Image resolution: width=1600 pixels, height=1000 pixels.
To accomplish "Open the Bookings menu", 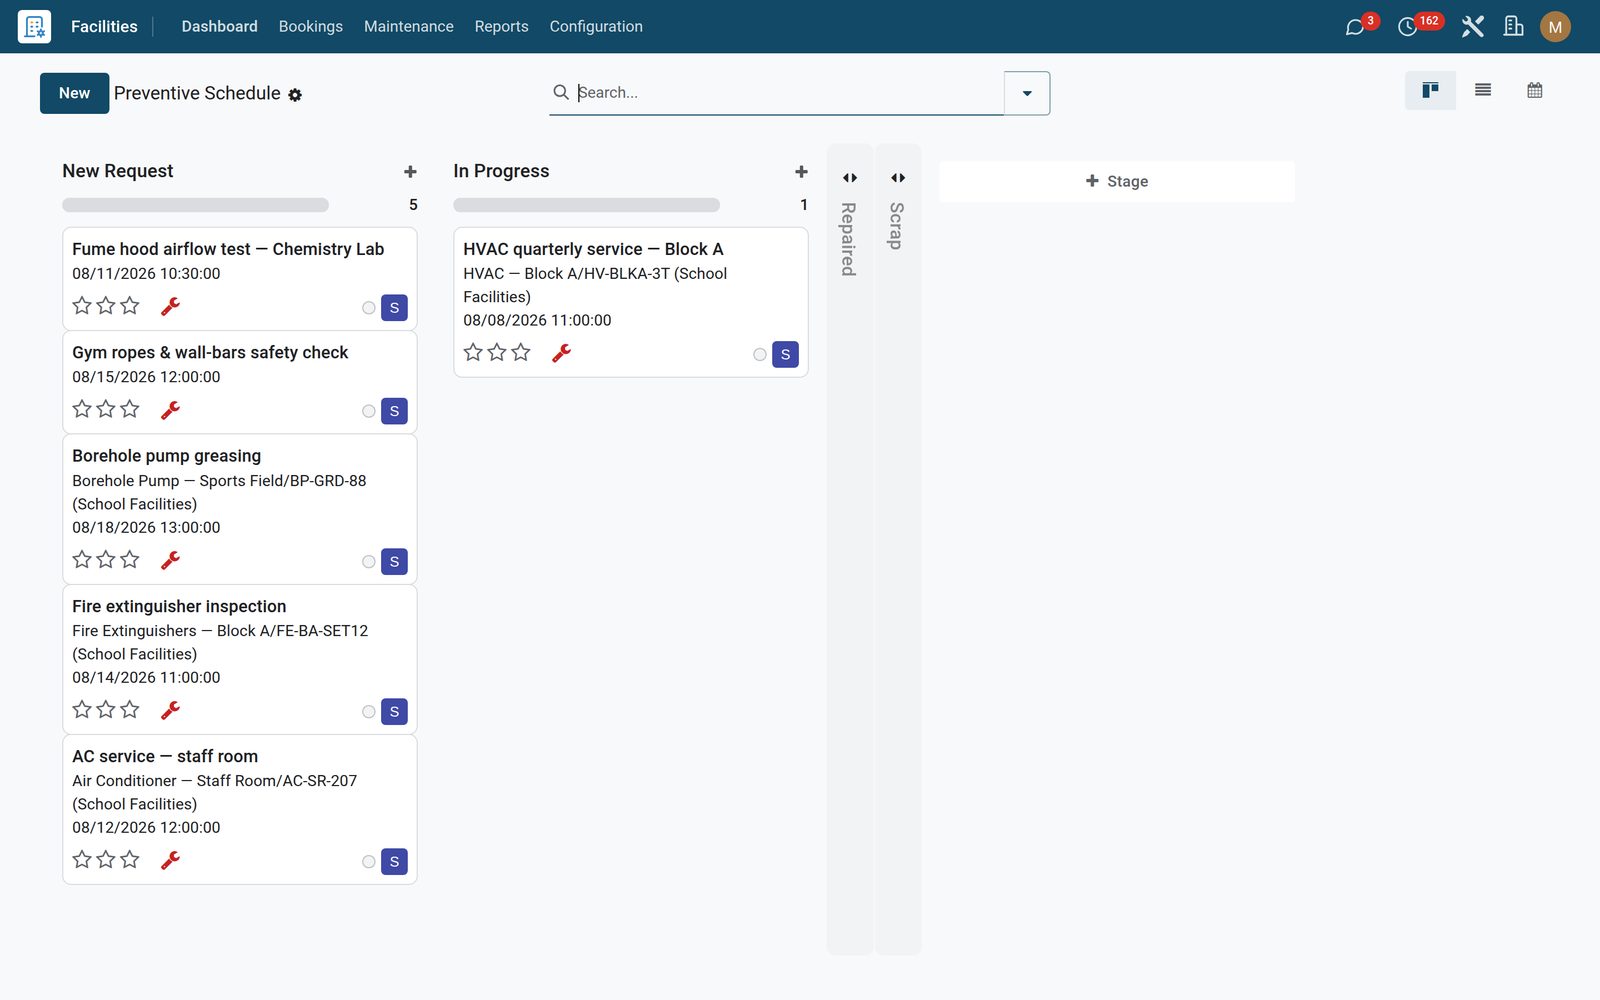I will 311,26.
